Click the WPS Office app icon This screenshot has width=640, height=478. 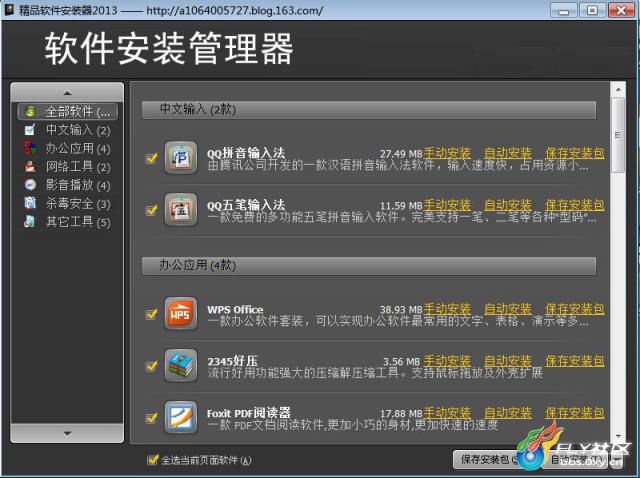[x=181, y=314]
